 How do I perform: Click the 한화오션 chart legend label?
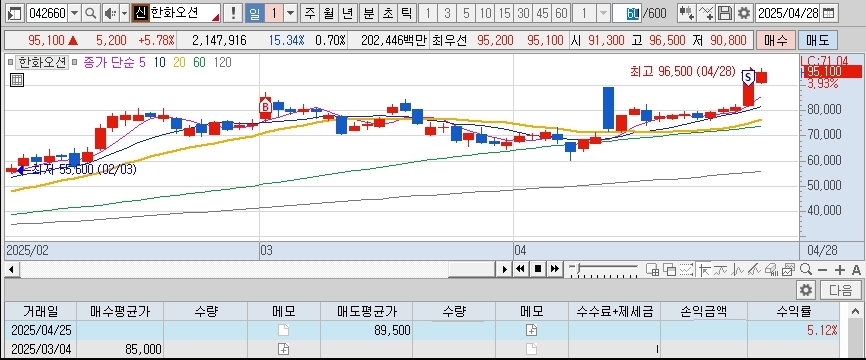42,62
